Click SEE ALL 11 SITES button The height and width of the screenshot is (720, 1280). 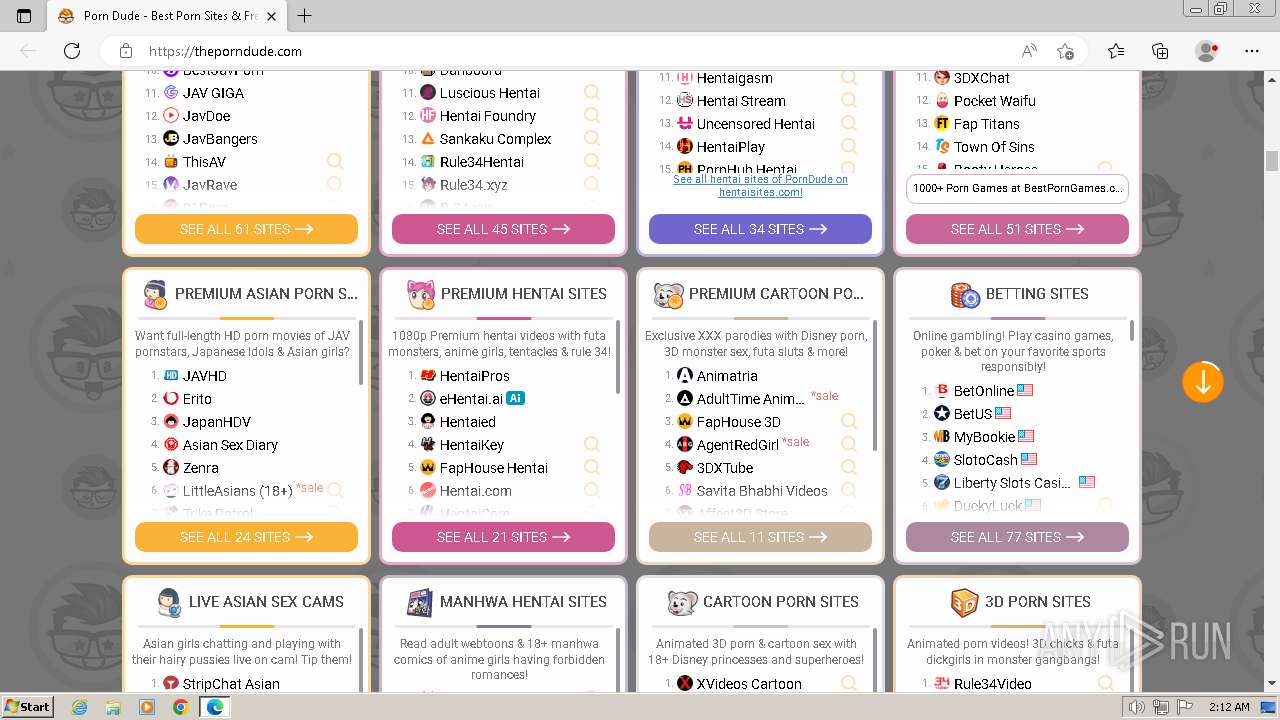pyautogui.click(x=760, y=537)
